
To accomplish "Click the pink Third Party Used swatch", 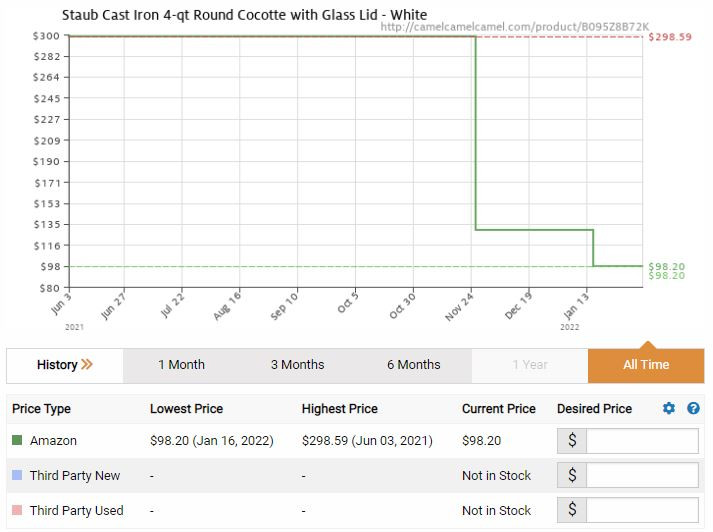I will pos(17,510).
